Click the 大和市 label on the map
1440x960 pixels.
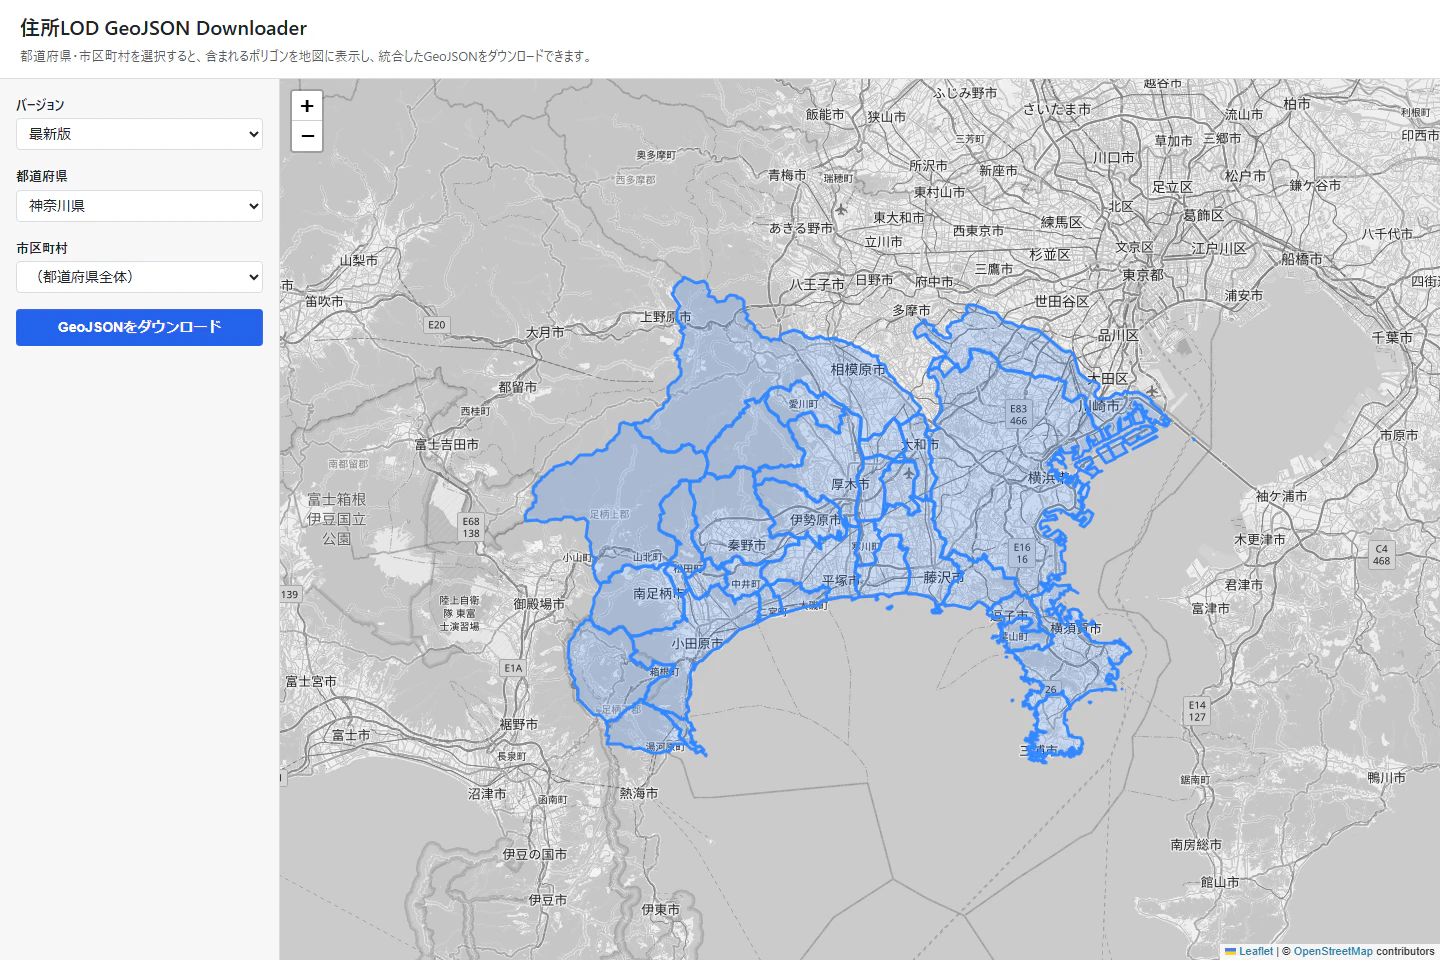(x=920, y=445)
